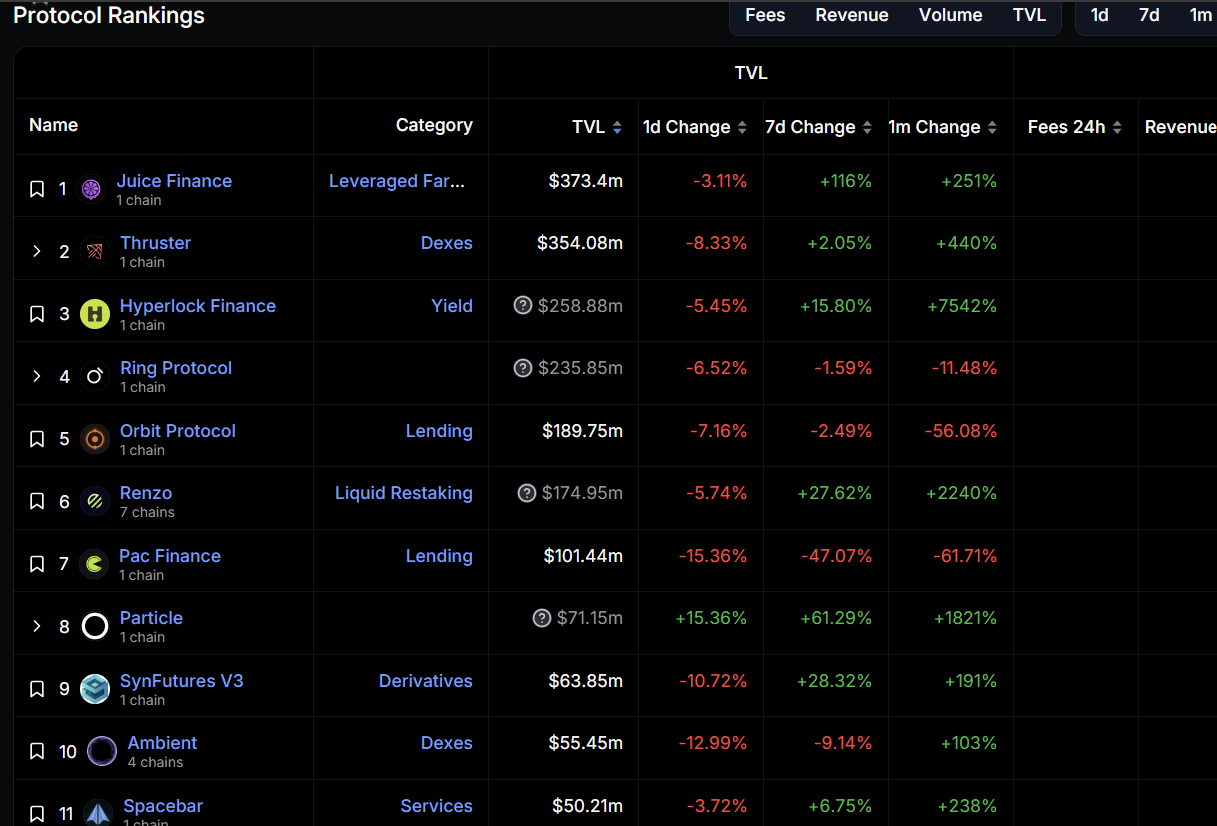The width and height of the screenshot is (1217, 826).
Task: Click Spacebar logo icon
Action: click(98, 814)
